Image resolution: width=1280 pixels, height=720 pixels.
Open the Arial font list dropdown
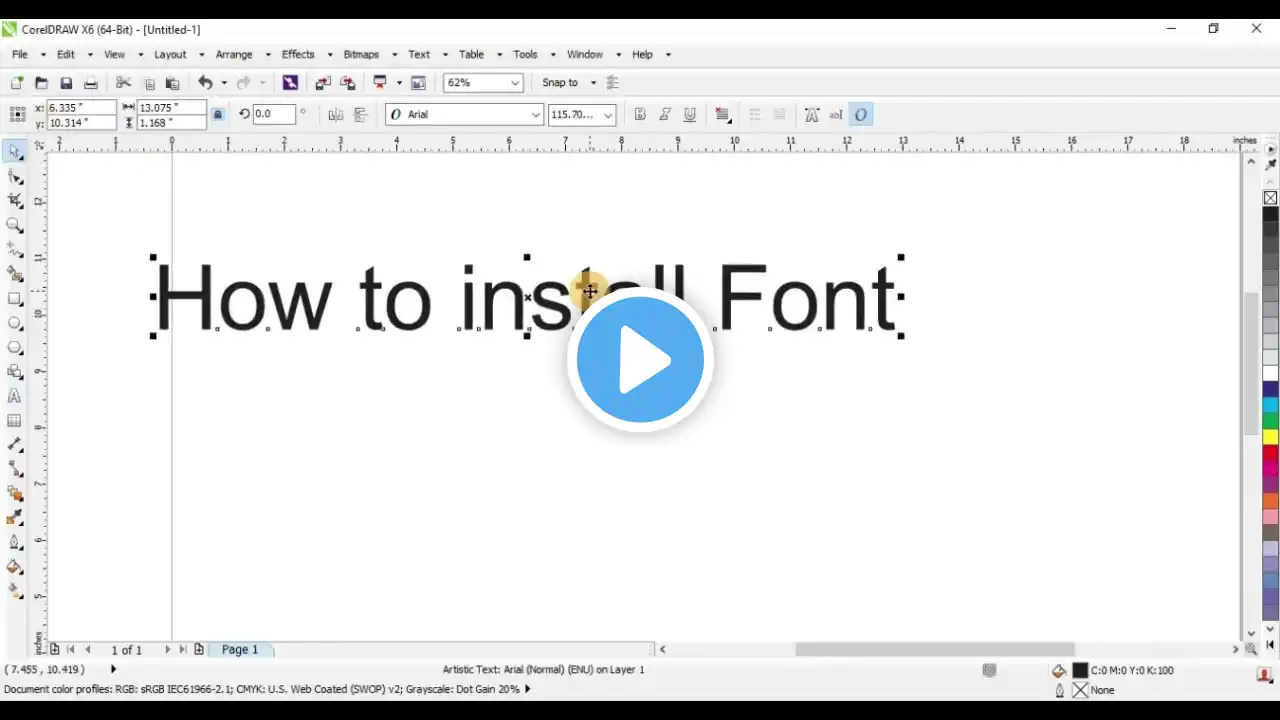(x=535, y=115)
